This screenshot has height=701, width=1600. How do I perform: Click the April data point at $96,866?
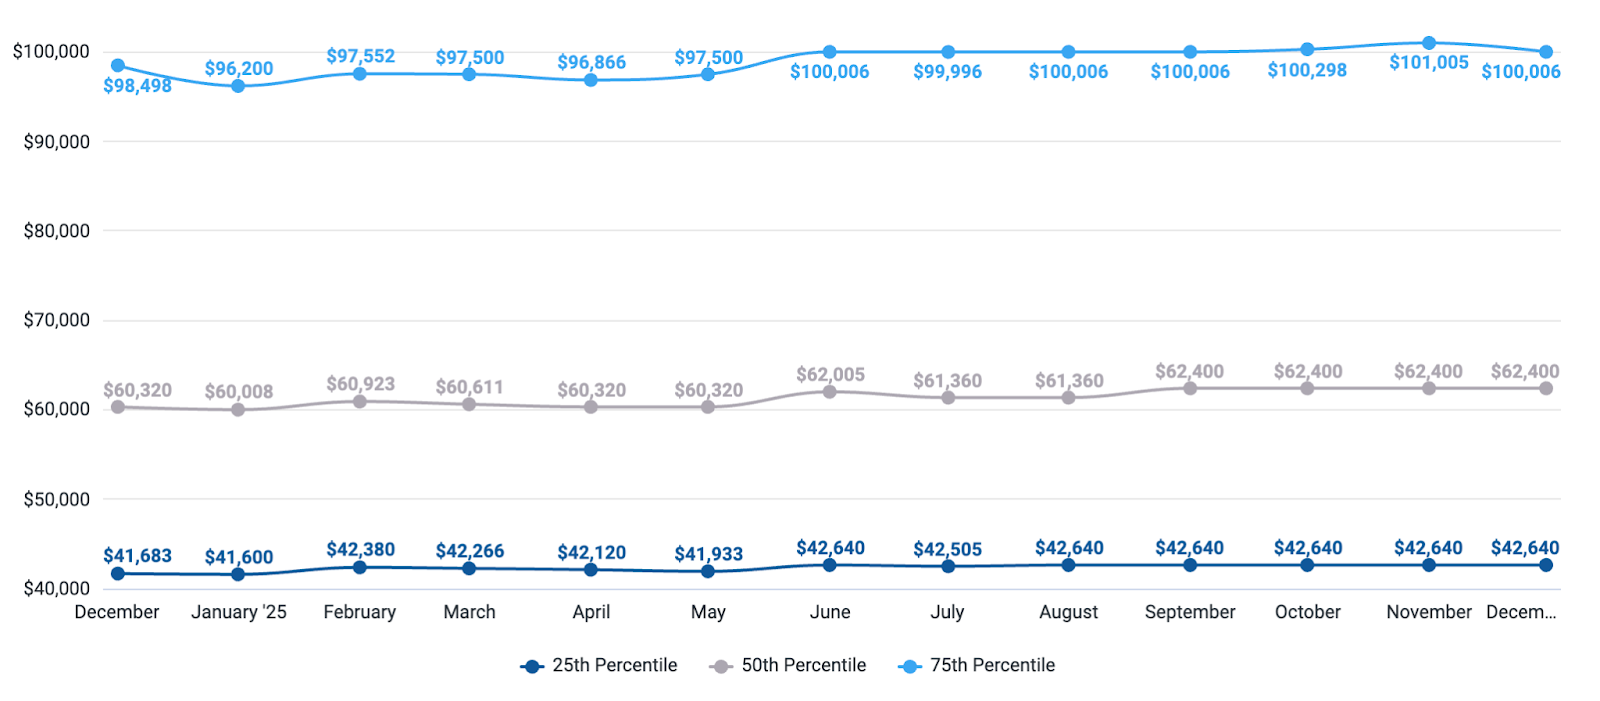pyautogui.click(x=591, y=80)
